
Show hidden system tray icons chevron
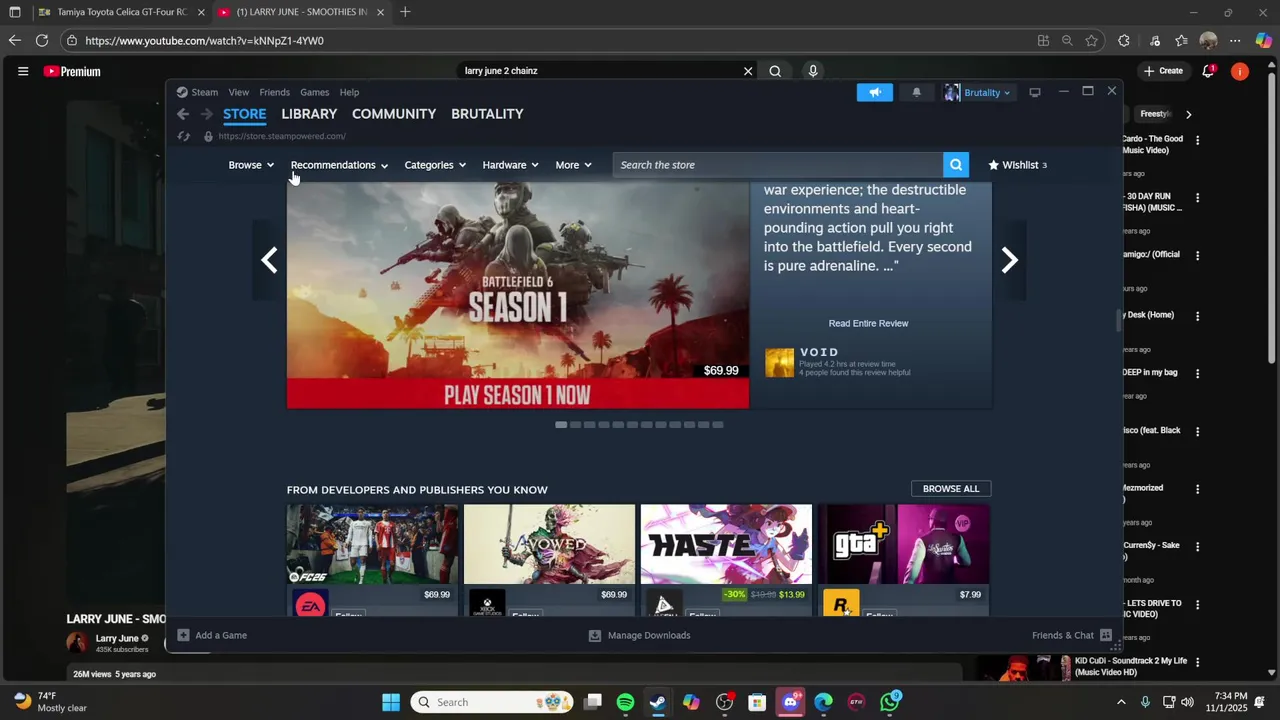1121,702
